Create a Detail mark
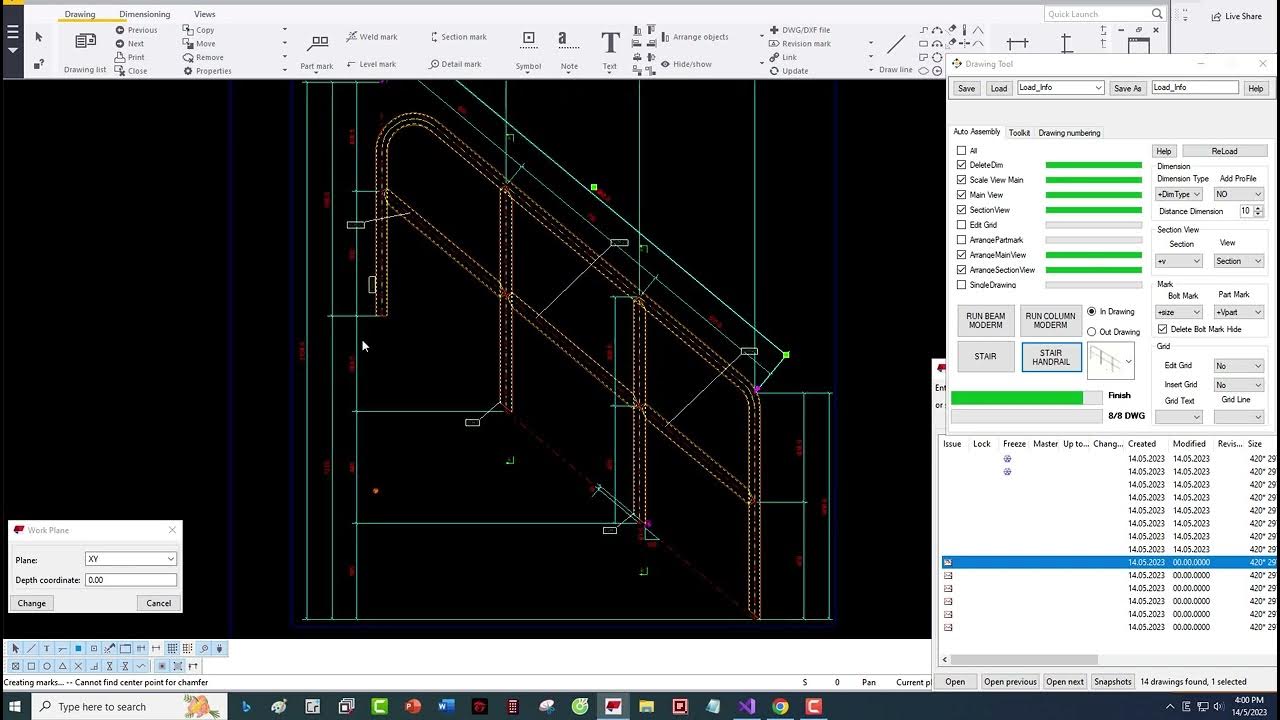The image size is (1280, 720). point(455,64)
